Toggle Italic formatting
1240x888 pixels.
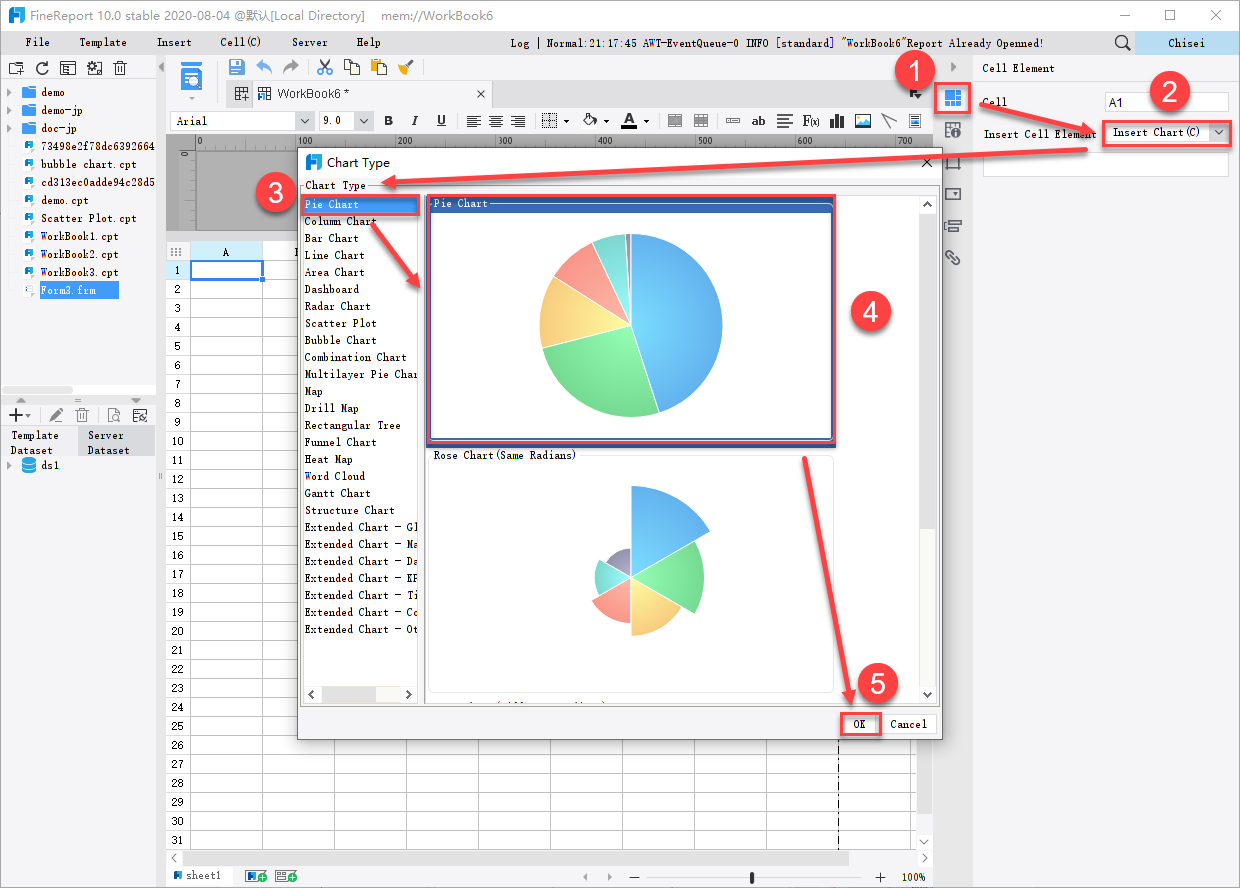click(x=414, y=120)
